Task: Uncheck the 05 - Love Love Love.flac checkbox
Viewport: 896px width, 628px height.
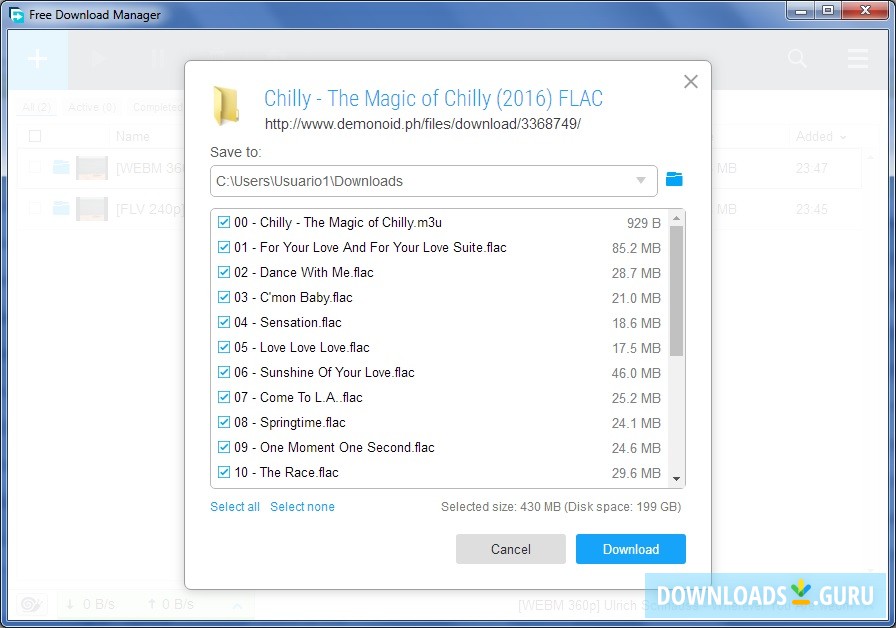Action: [x=224, y=347]
